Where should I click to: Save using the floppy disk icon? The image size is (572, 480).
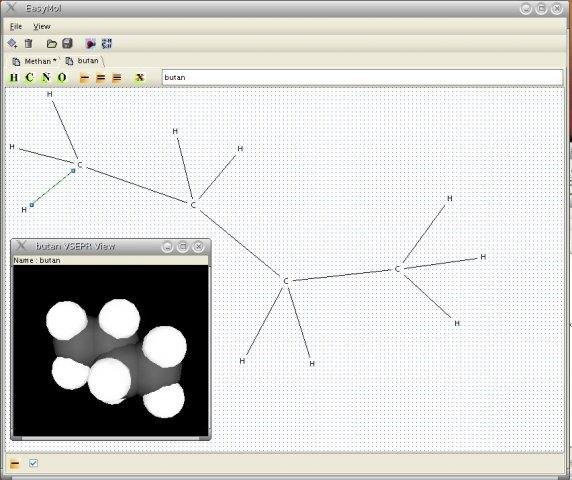(x=67, y=44)
